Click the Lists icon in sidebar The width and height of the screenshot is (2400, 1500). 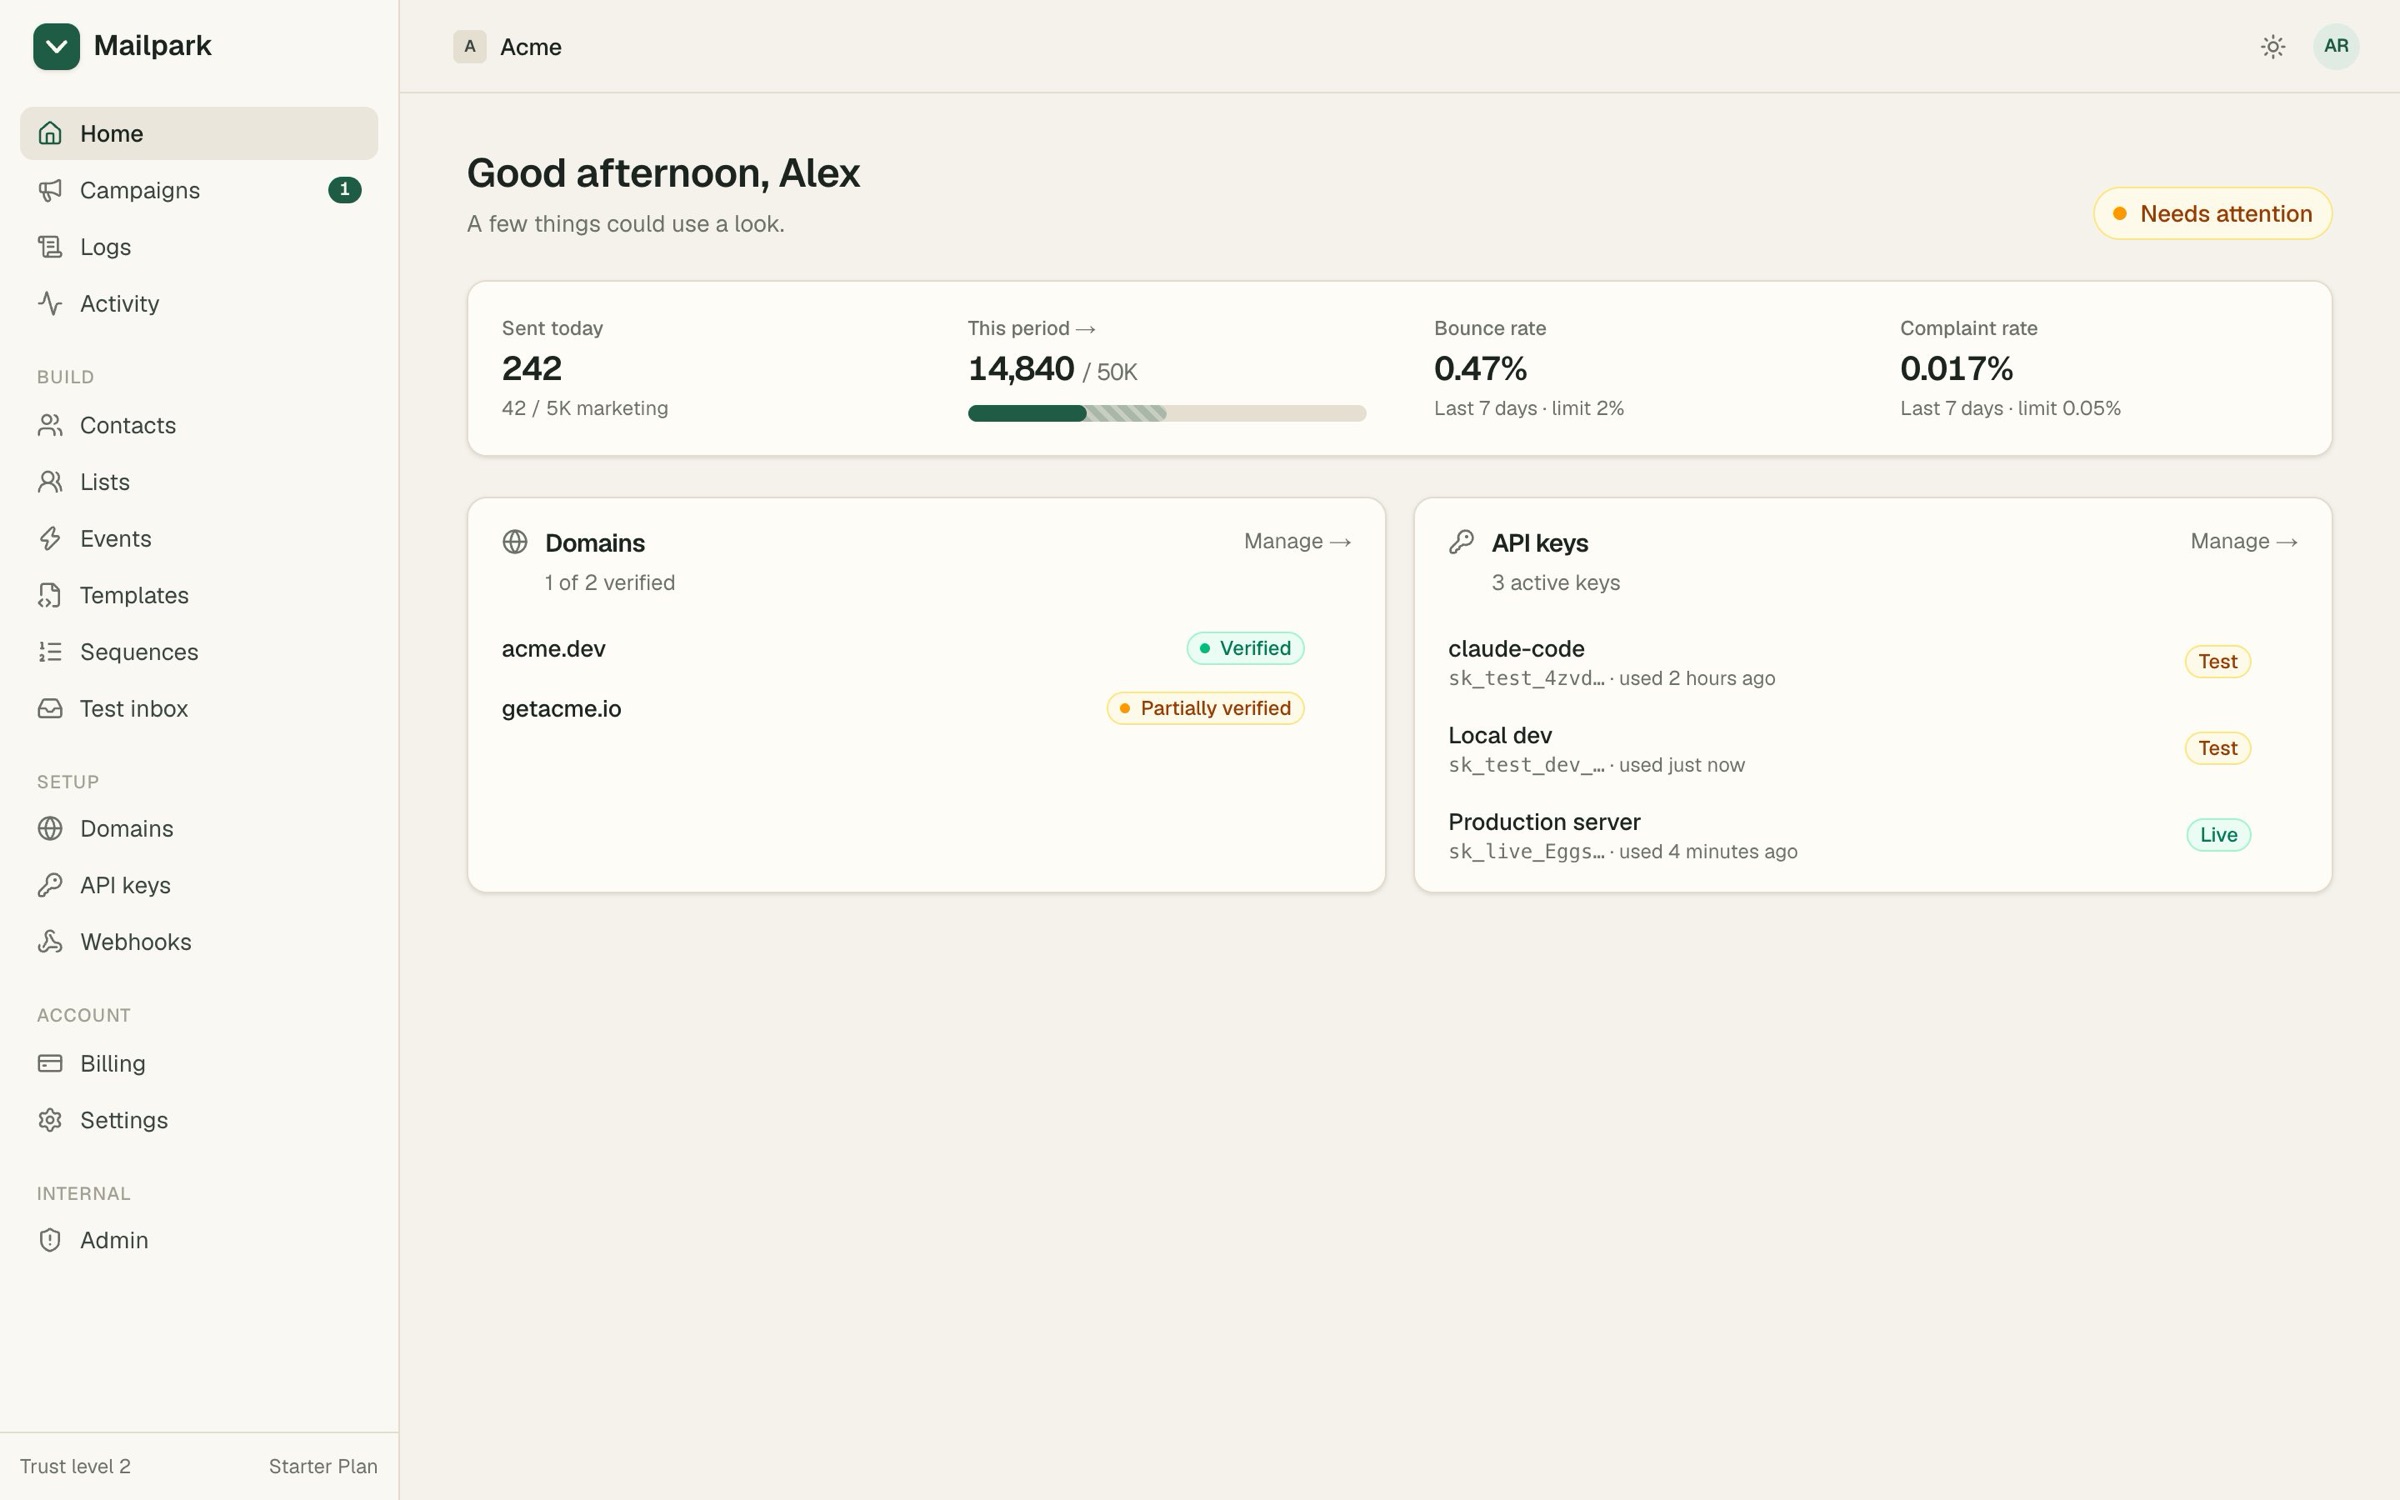50,482
